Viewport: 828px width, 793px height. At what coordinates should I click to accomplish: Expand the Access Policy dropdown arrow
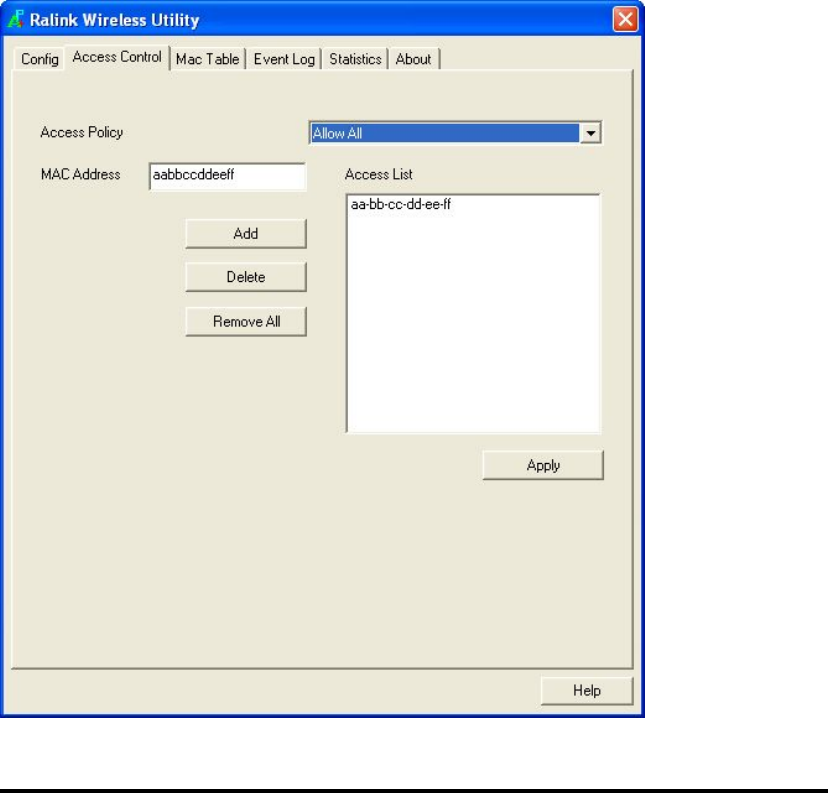tap(590, 133)
